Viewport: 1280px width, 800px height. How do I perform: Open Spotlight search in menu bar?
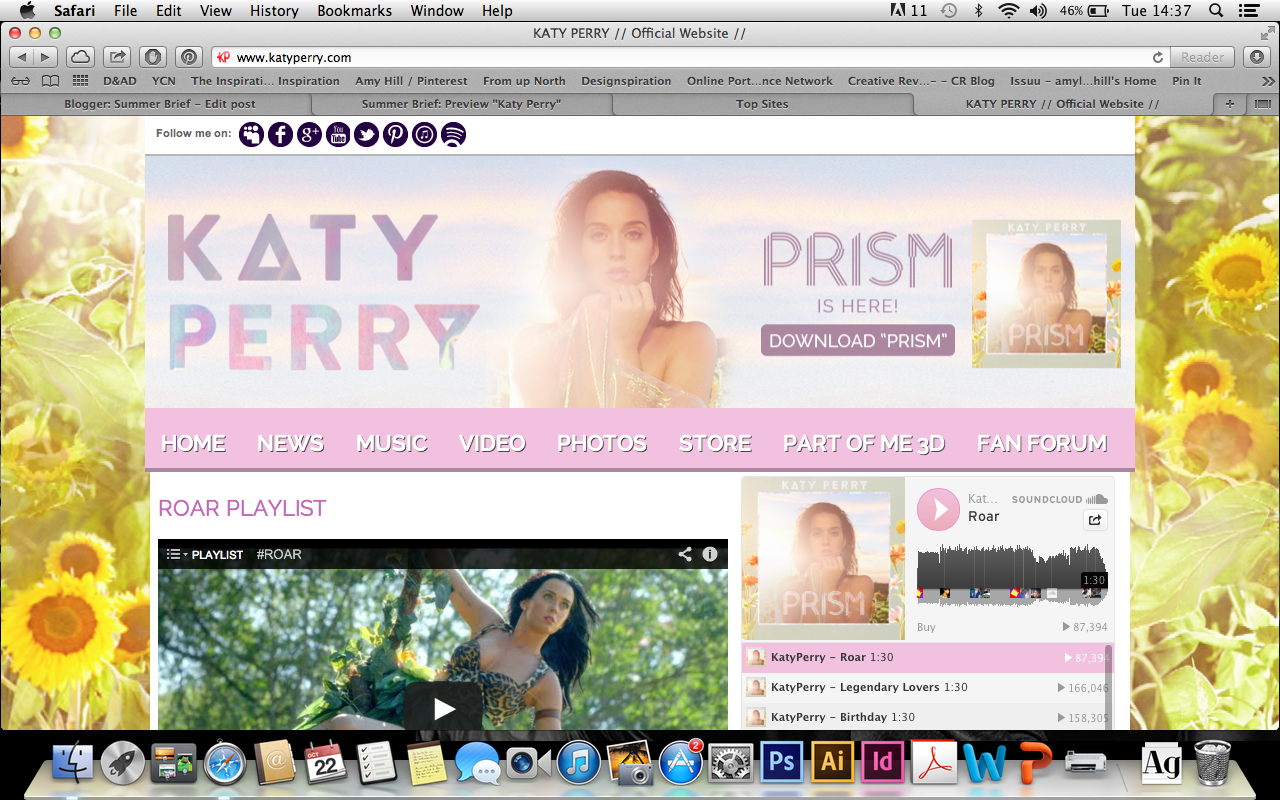coord(1216,11)
